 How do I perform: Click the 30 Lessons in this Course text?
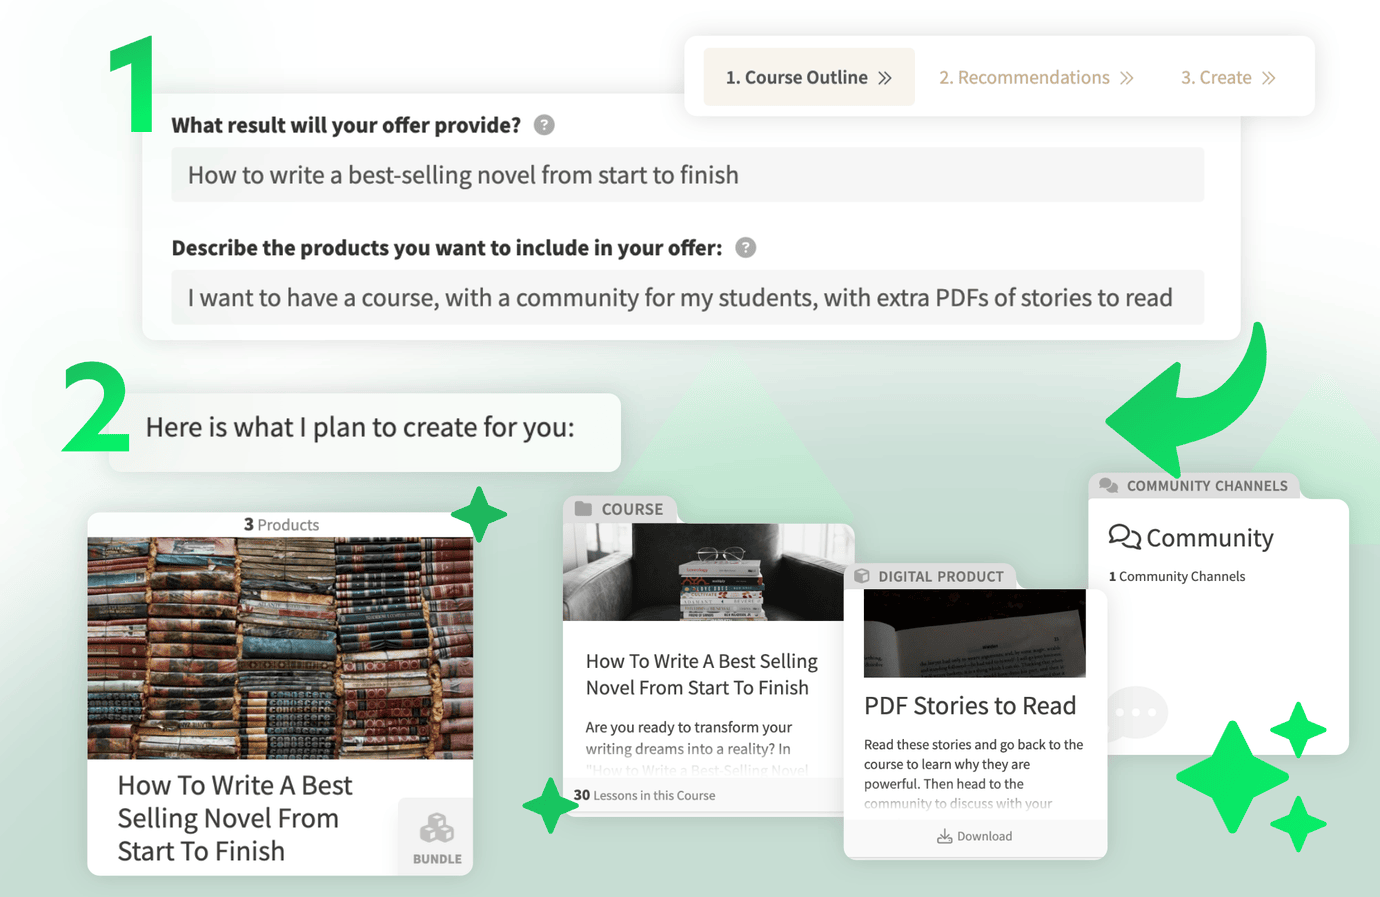tap(645, 795)
